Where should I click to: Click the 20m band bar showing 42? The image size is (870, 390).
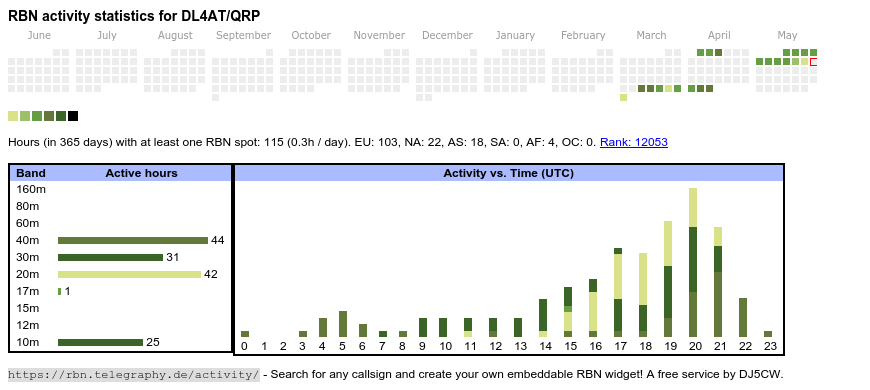(129, 274)
